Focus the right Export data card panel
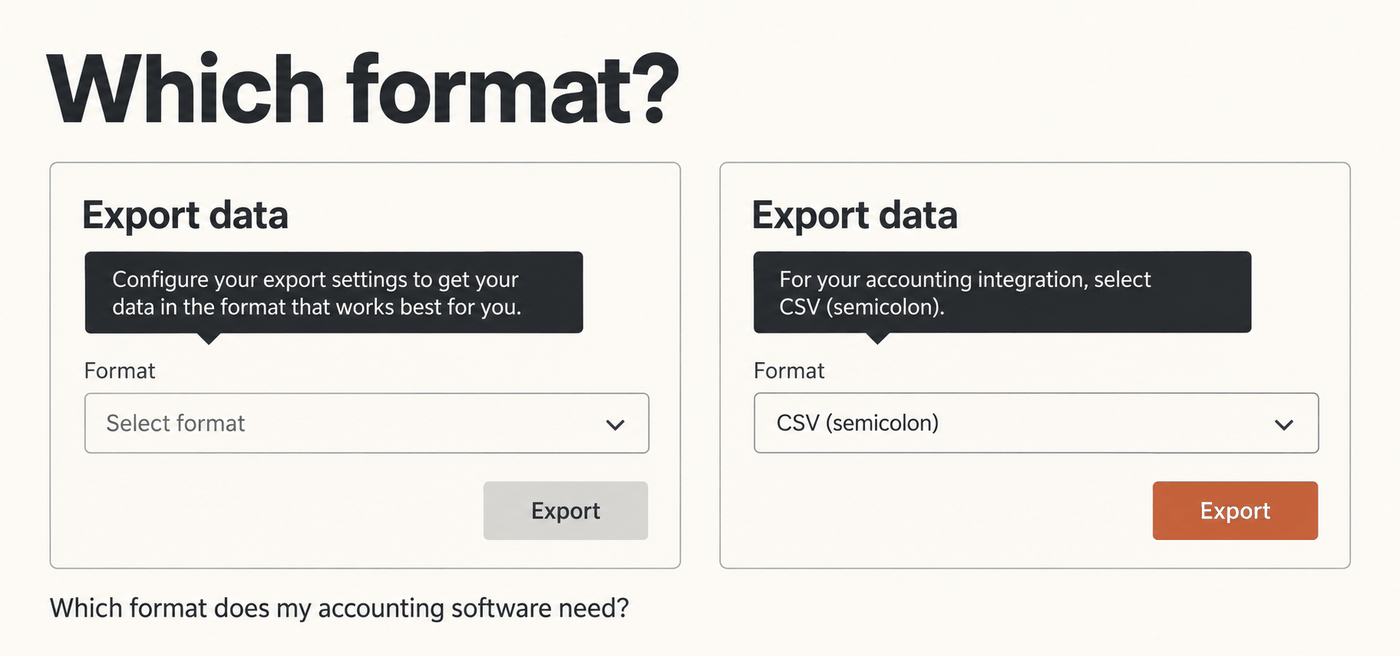 1035,366
